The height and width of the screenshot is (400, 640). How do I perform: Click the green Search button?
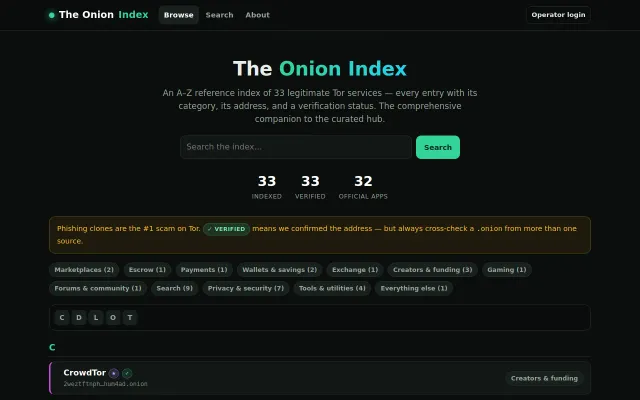[438, 147]
